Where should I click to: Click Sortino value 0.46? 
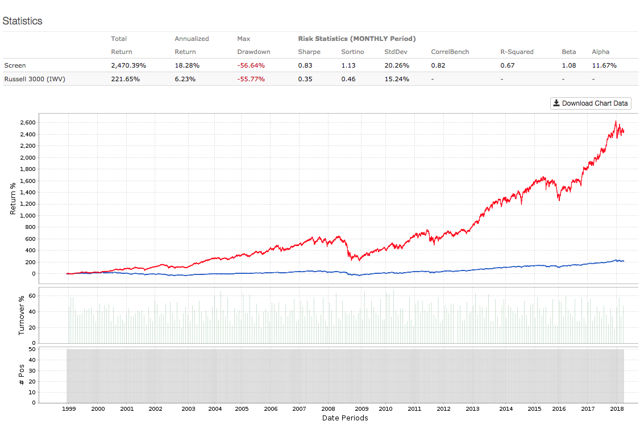[348, 79]
